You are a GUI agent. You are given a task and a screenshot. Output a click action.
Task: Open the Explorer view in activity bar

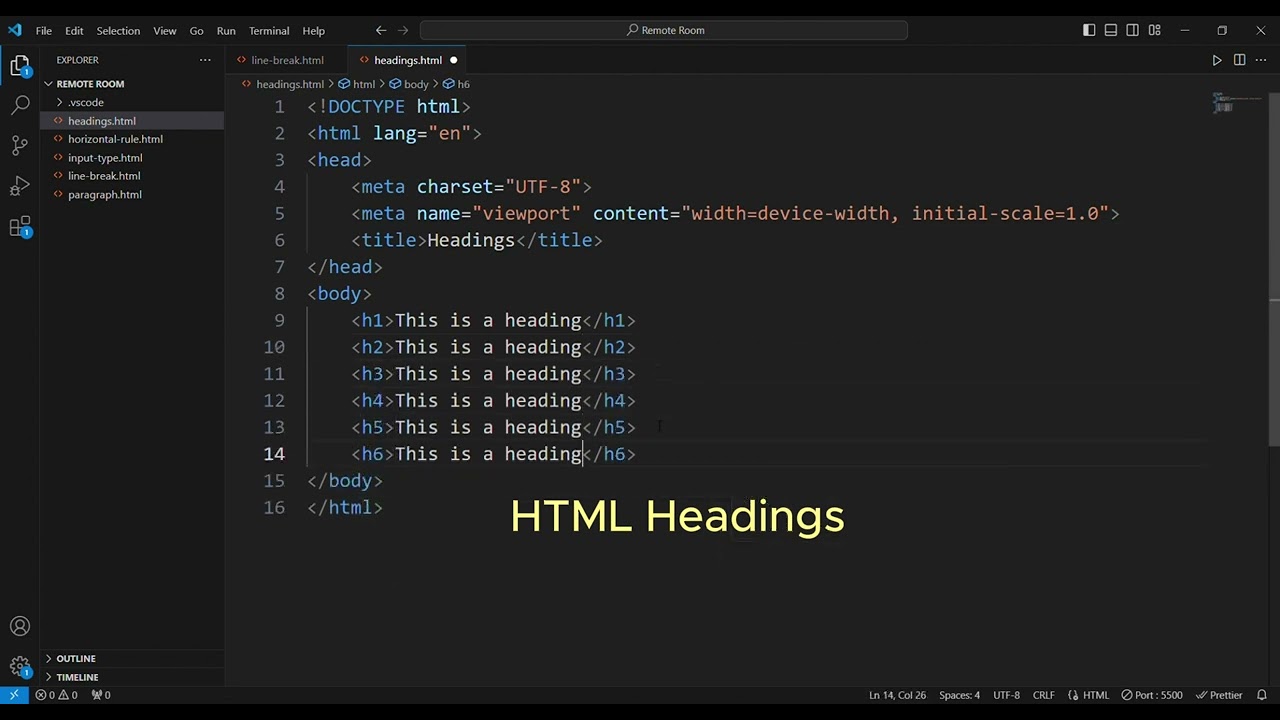20,66
